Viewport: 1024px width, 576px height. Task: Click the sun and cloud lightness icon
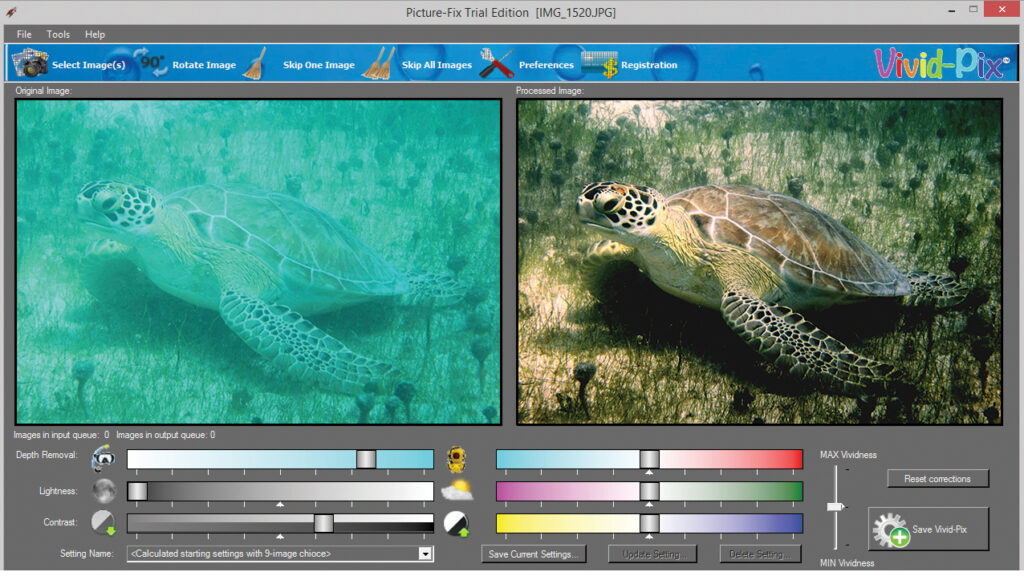[457, 491]
